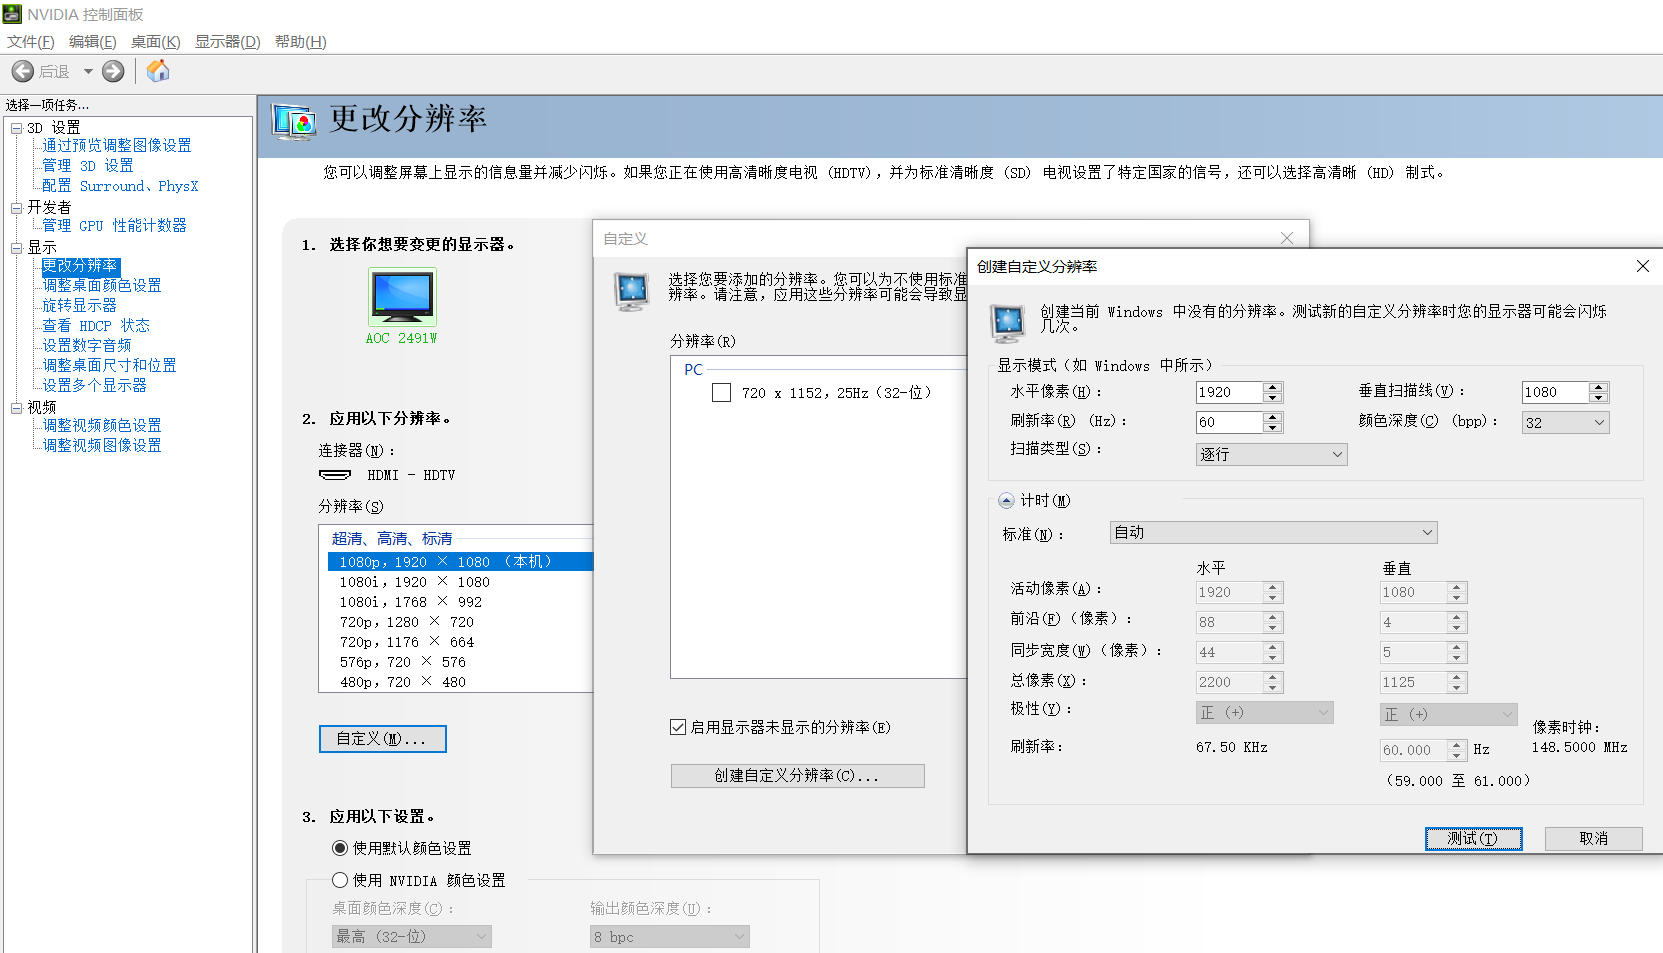Open the 颜色深度 (bpp) dropdown
Image resolution: width=1663 pixels, height=953 pixels.
pos(1565,423)
